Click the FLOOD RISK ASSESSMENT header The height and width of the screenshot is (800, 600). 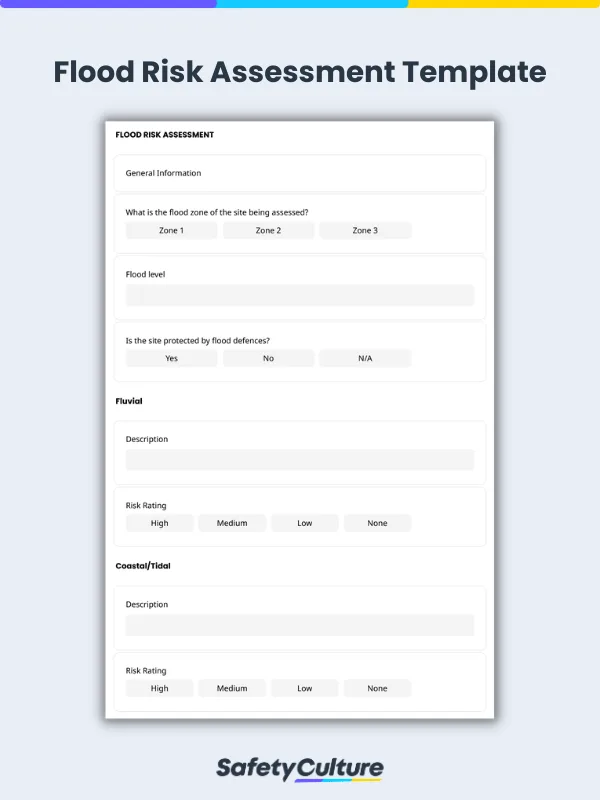(165, 135)
